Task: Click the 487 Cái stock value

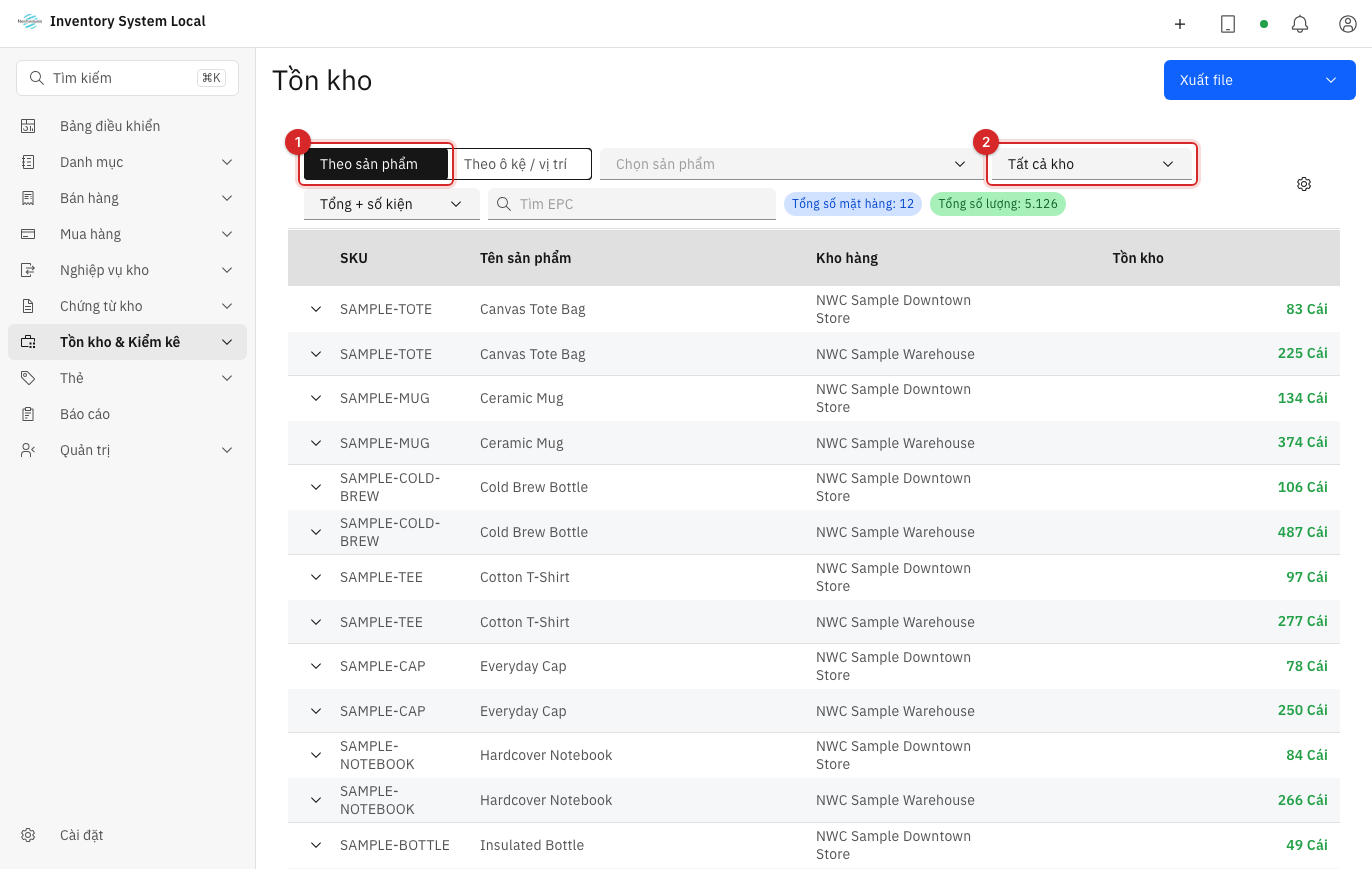Action: (1302, 532)
